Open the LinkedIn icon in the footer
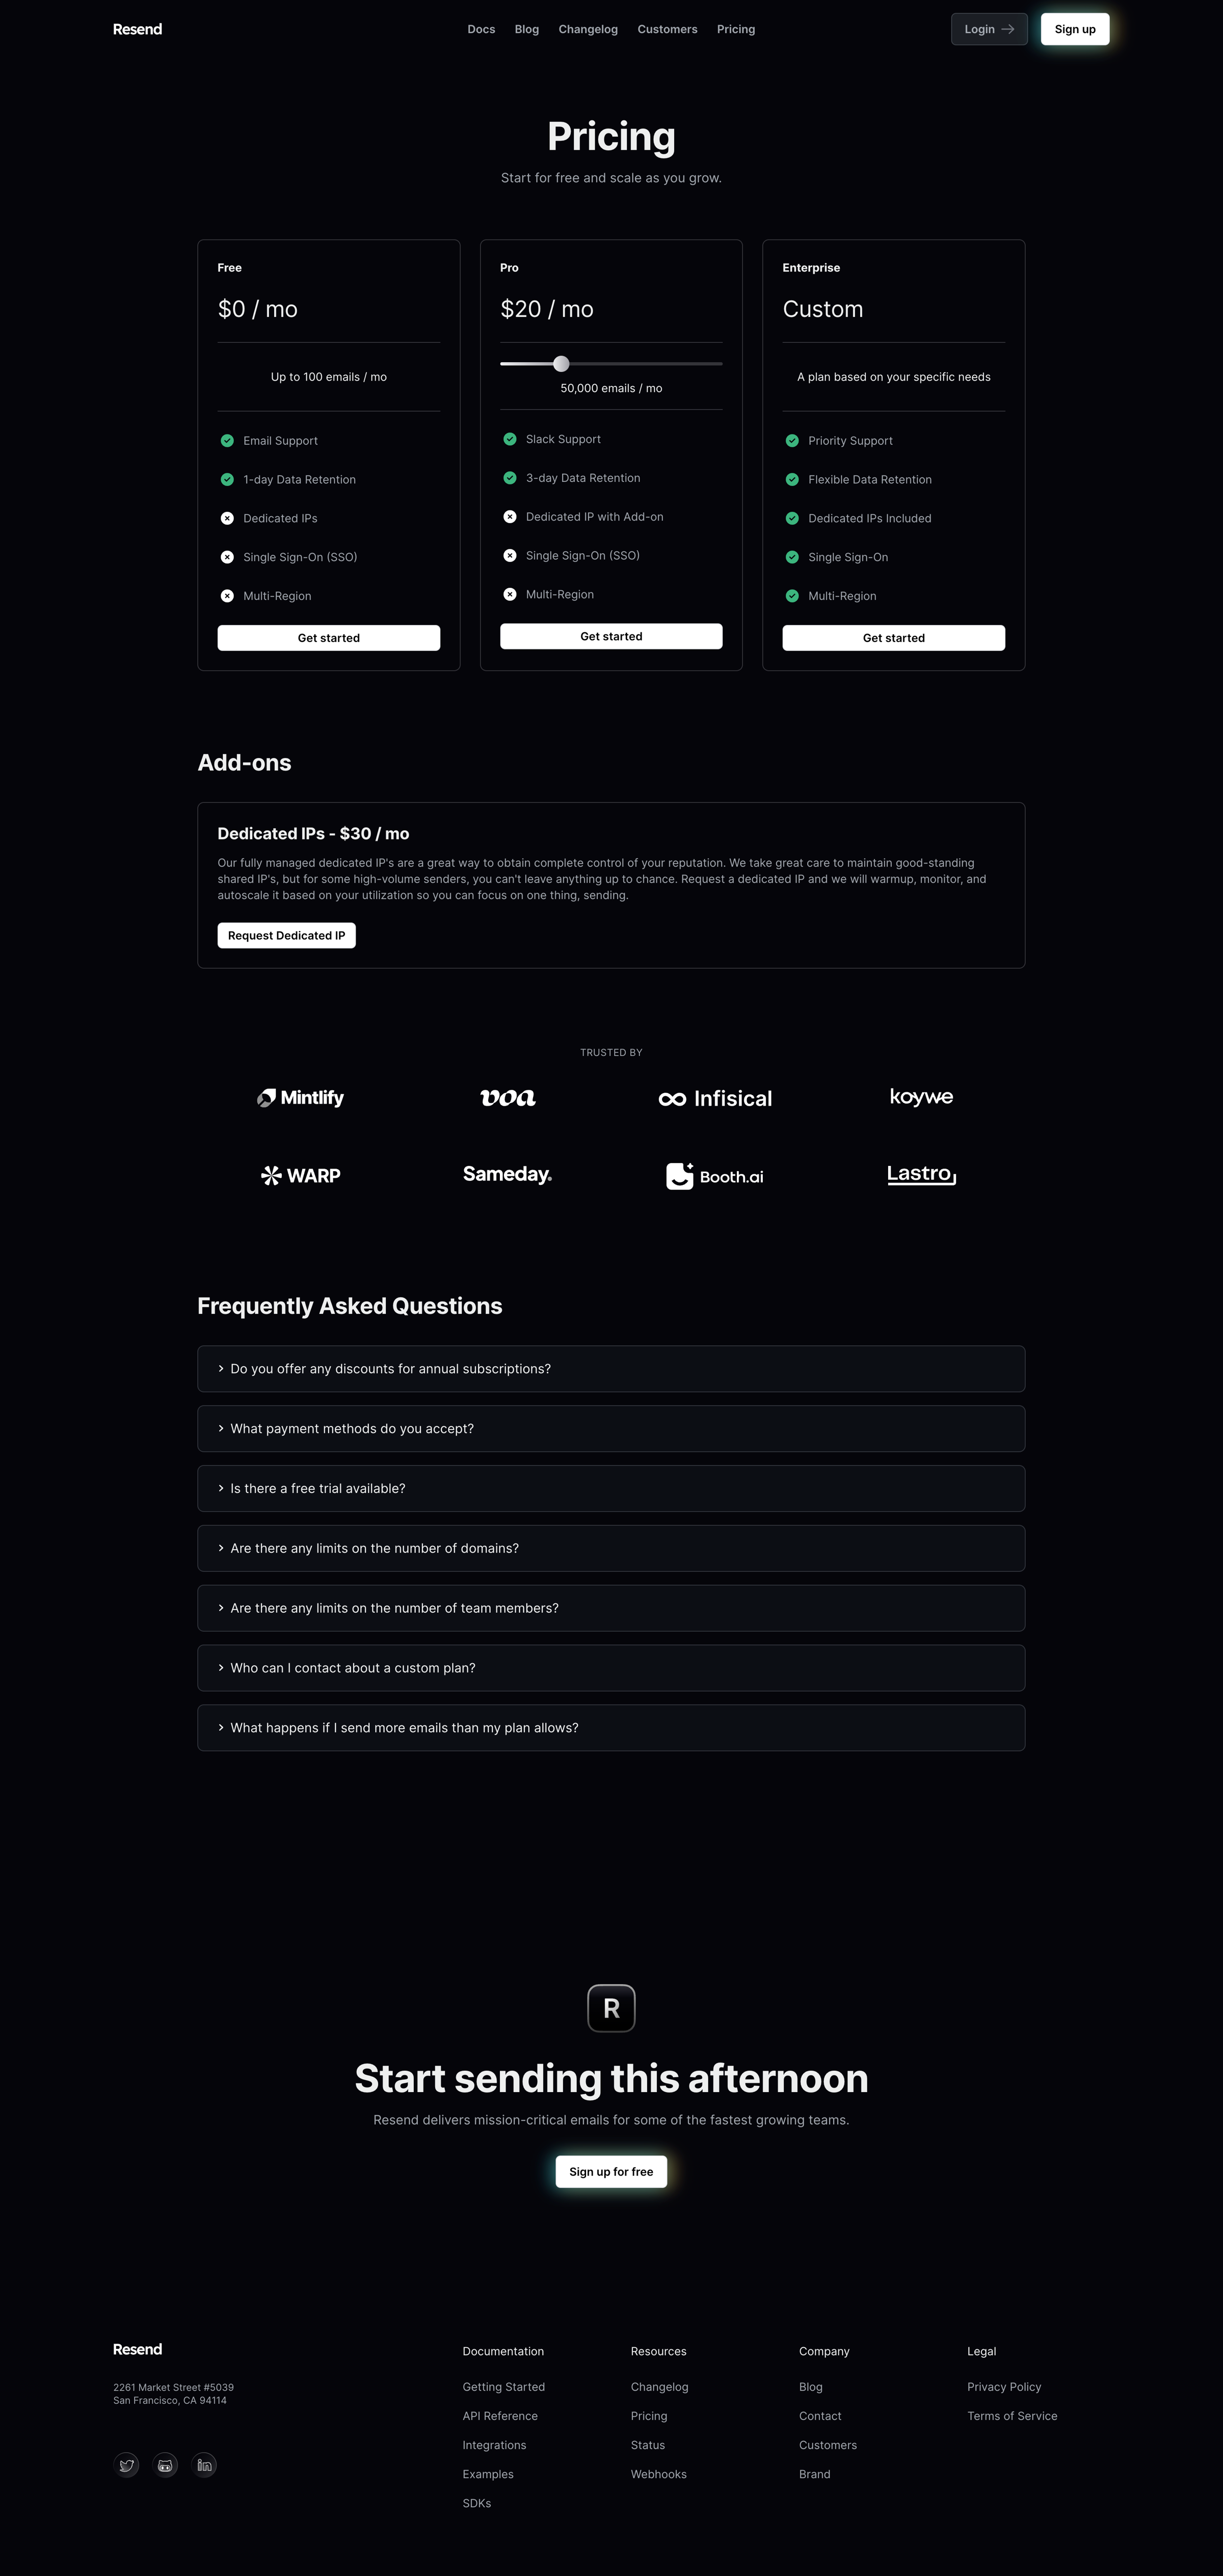Image resolution: width=1223 pixels, height=2576 pixels. [x=204, y=2465]
